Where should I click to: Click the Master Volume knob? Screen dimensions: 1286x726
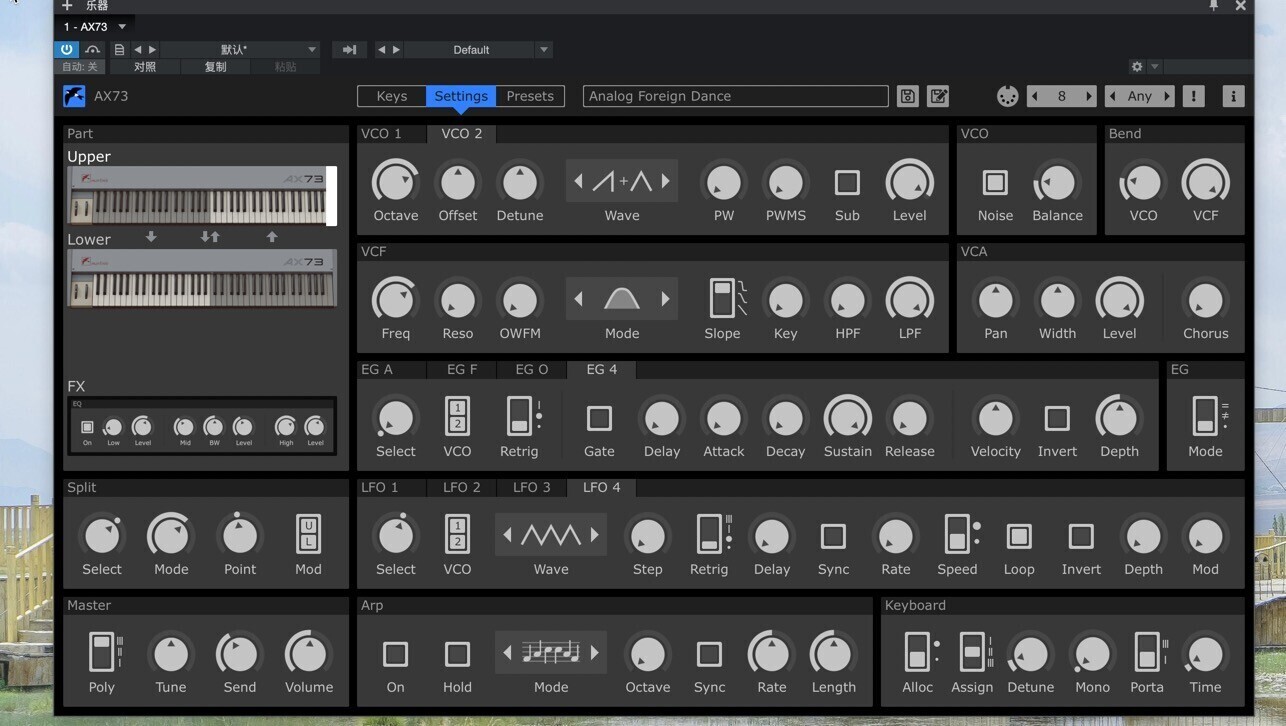coord(309,654)
